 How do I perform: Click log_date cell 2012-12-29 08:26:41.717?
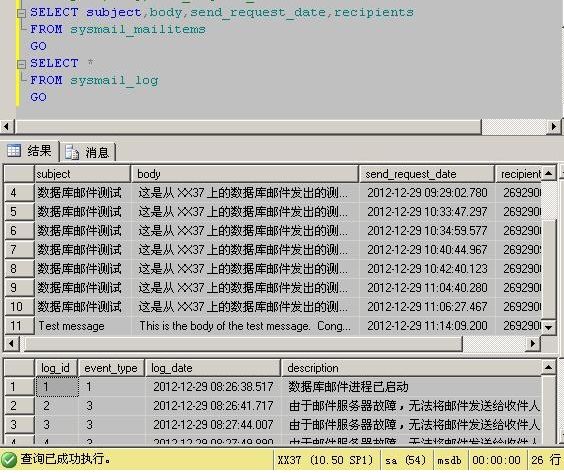click(x=213, y=406)
